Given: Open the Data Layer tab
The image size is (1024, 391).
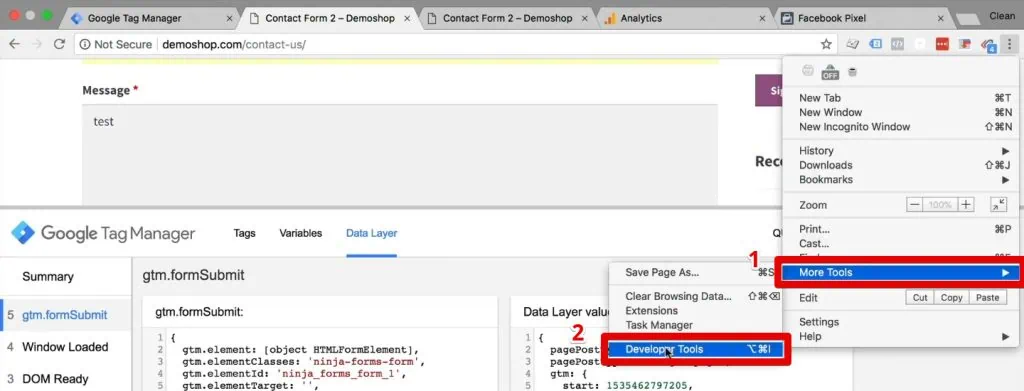Looking at the screenshot, I should click(371, 233).
